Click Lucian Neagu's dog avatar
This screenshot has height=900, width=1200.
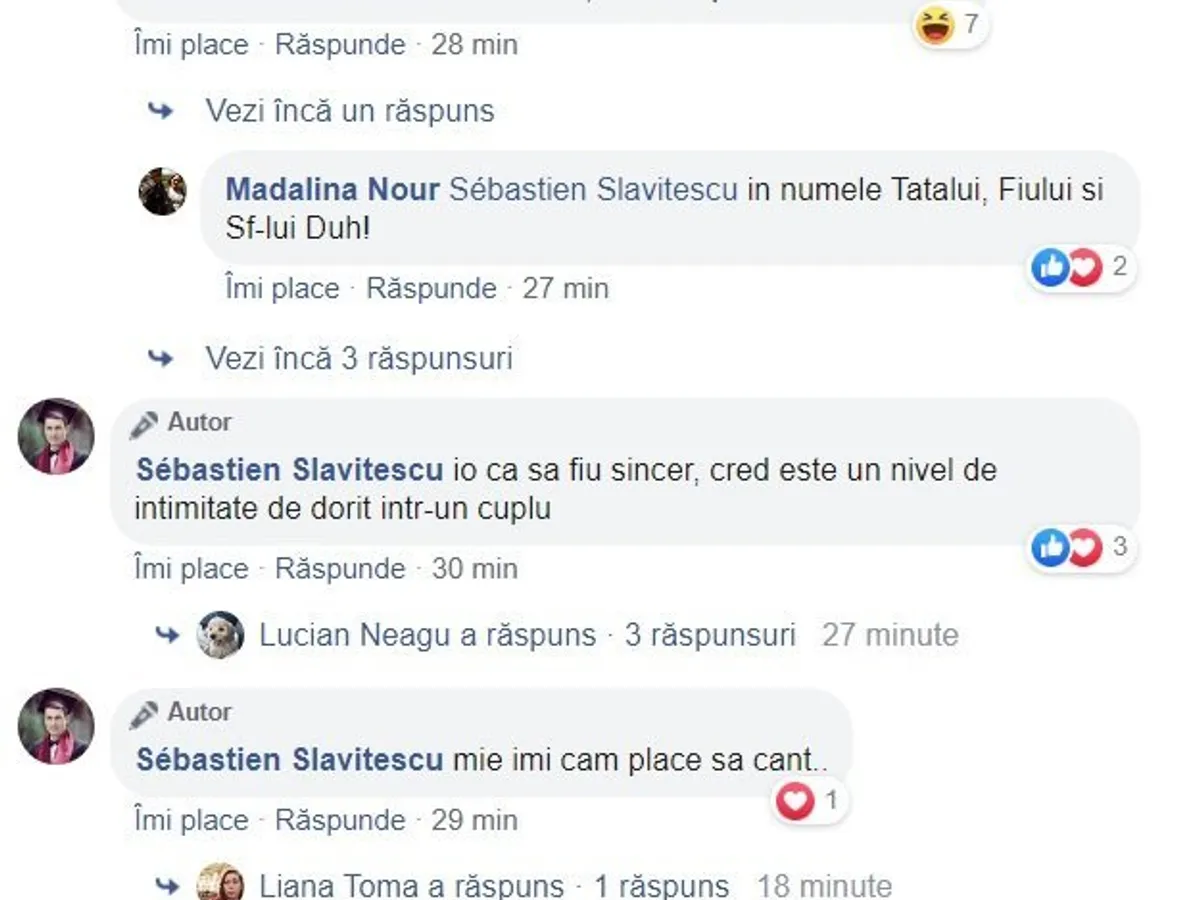(x=220, y=635)
